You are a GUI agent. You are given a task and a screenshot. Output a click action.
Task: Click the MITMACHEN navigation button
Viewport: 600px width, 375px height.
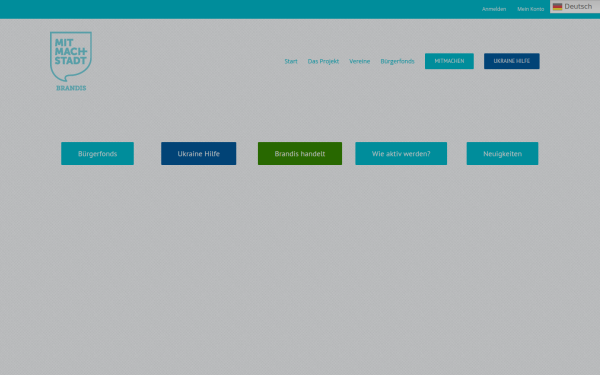coord(449,61)
